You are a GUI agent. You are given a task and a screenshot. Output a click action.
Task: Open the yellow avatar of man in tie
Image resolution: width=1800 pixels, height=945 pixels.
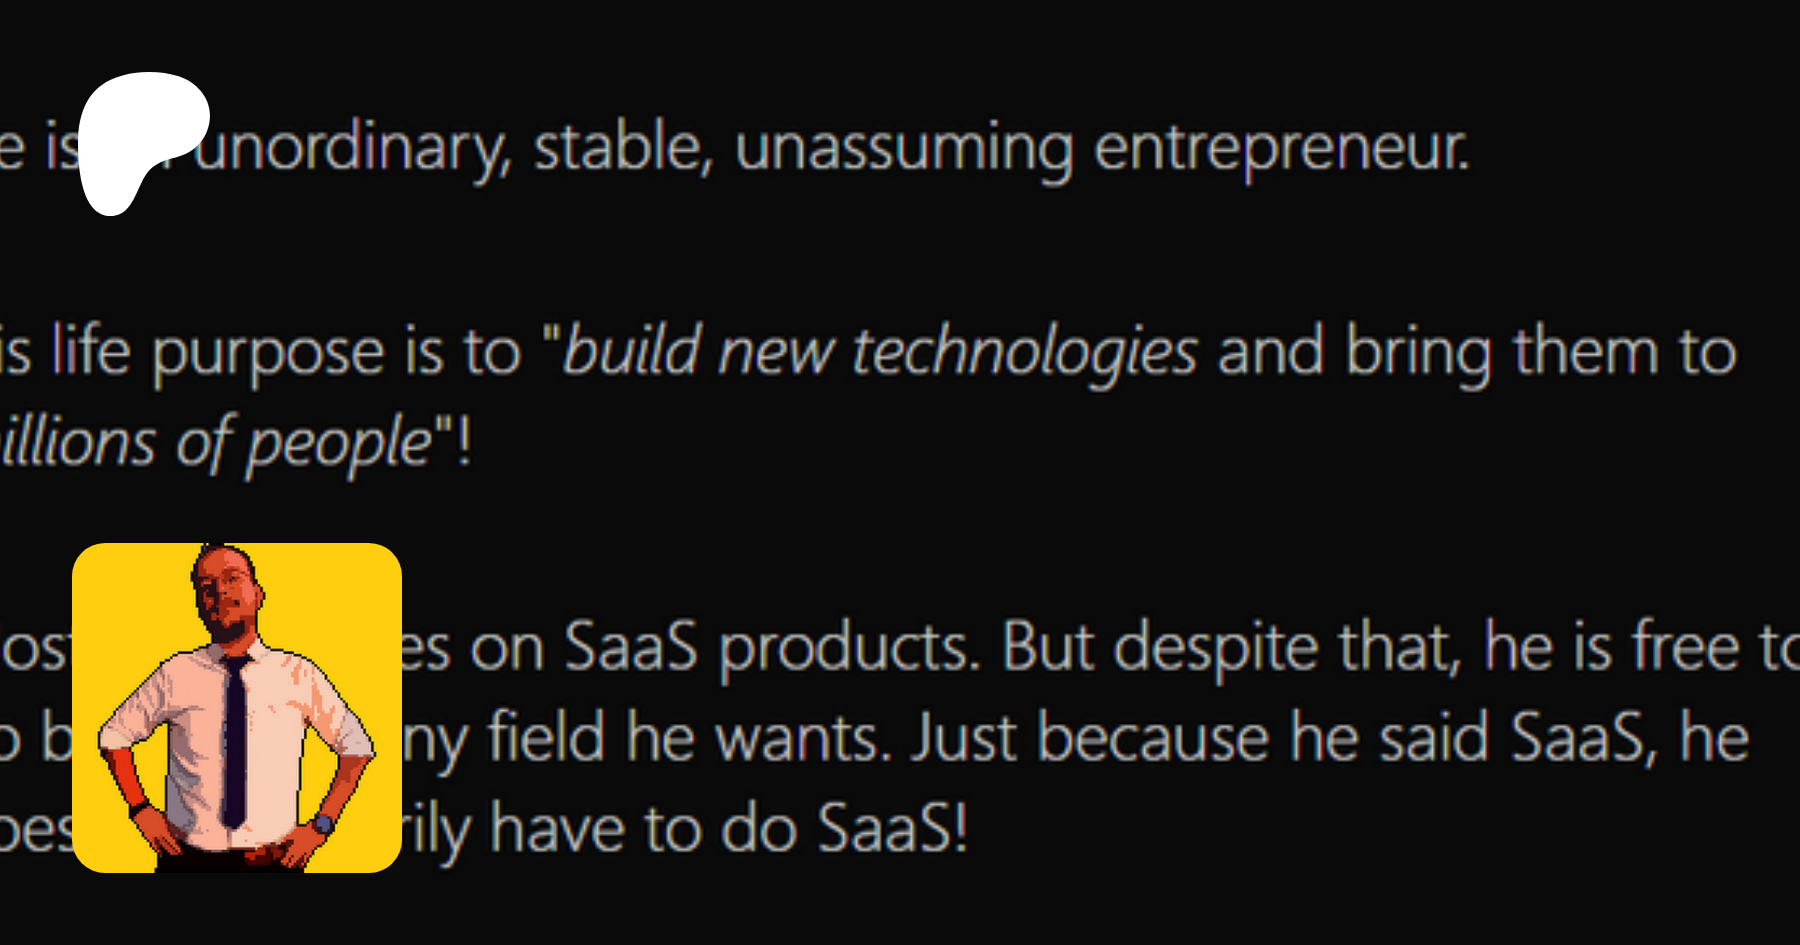237,707
